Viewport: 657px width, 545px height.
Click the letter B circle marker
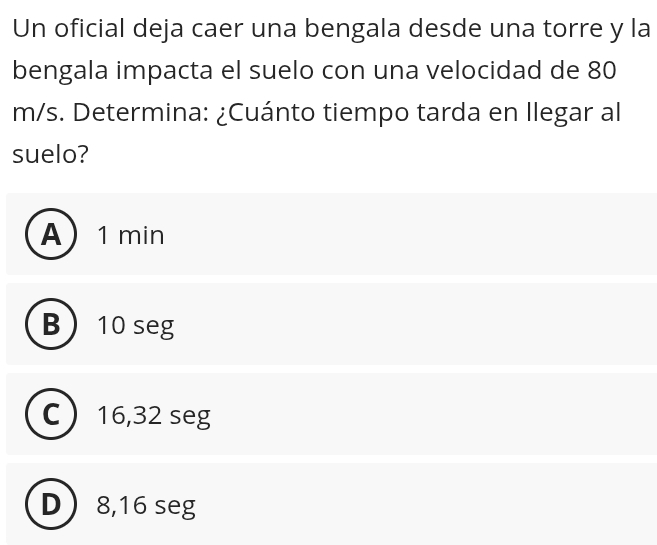[x=51, y=325]
